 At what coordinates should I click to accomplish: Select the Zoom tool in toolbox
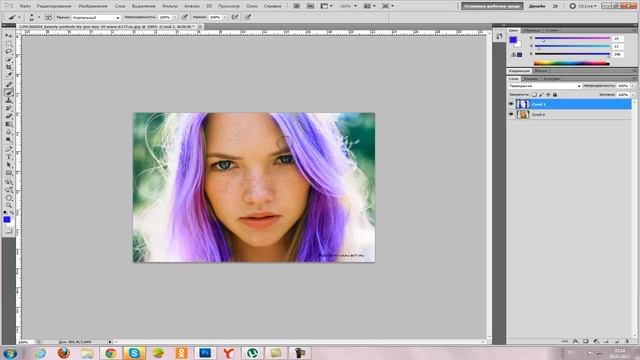click(9, 206)
